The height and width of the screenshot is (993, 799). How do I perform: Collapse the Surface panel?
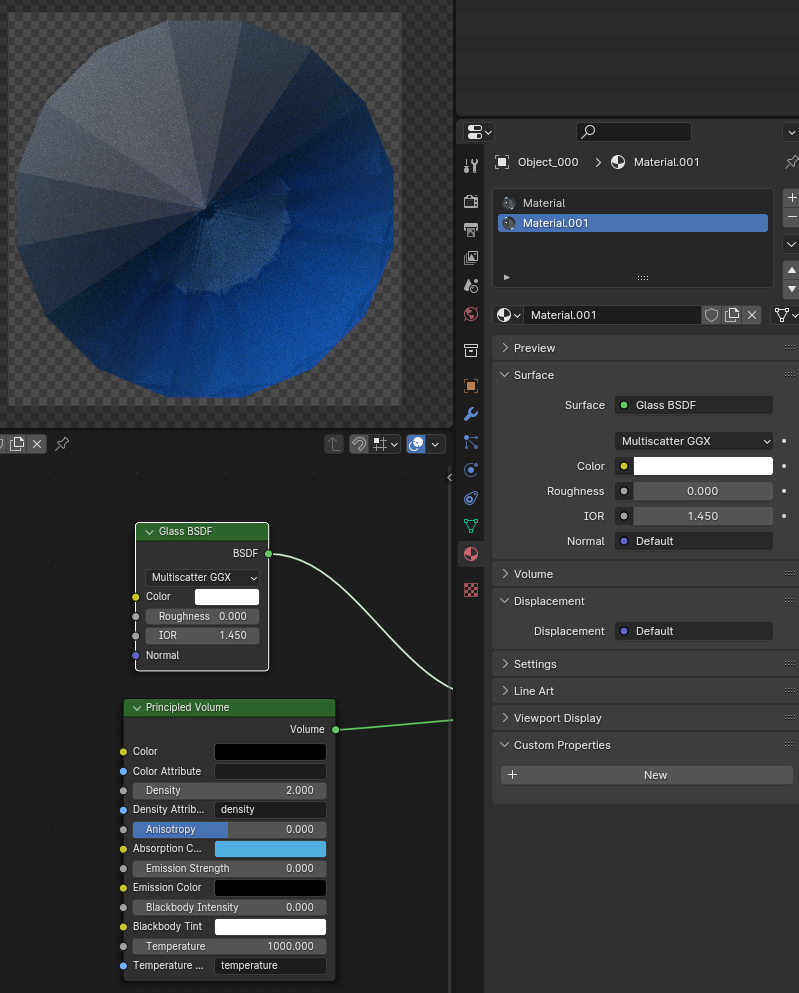click(505, 375)
